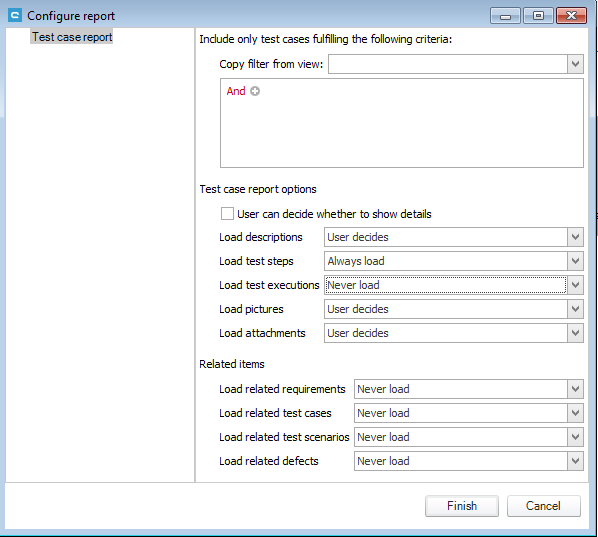Open the Load pictures dropdown
Screen dimensions: 598x537
pyautogui.click(x=454, y=309)
